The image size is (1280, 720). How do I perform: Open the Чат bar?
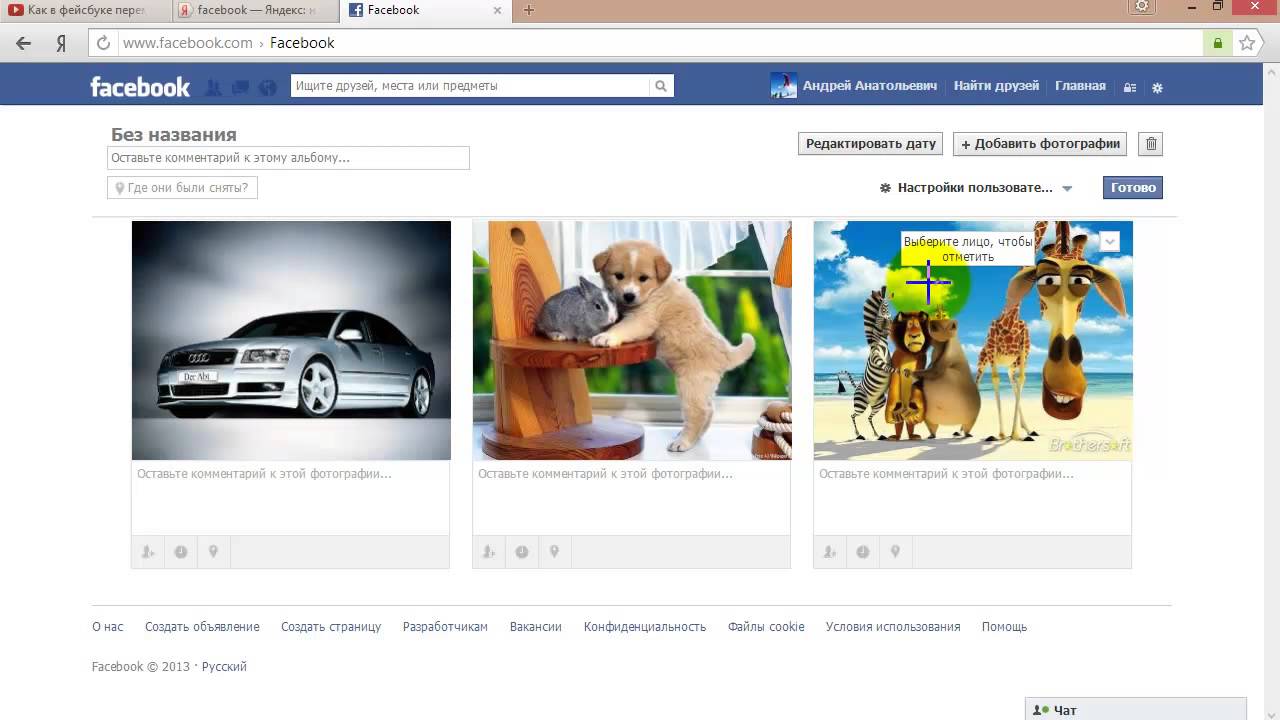click(x=1136, y=709)
